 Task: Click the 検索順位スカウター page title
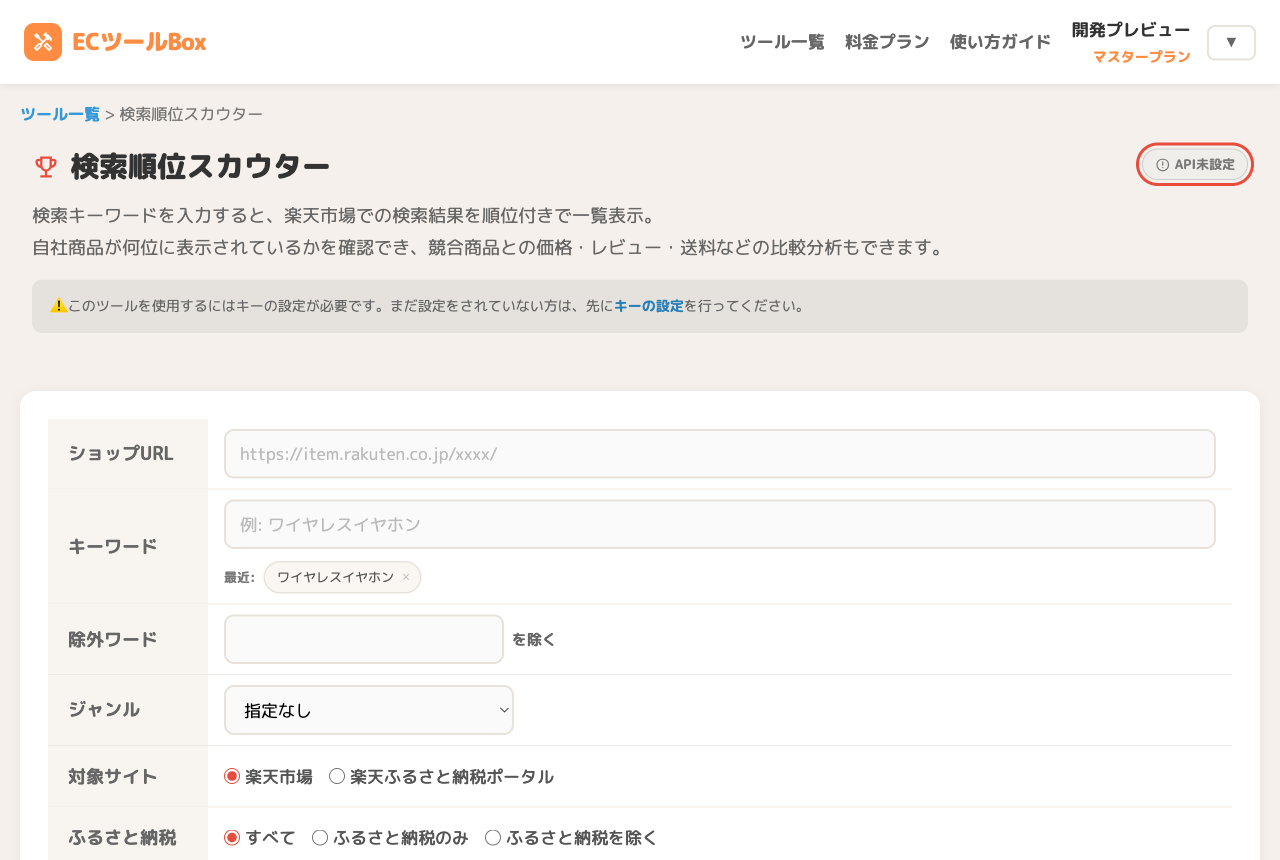coord(200,167)
